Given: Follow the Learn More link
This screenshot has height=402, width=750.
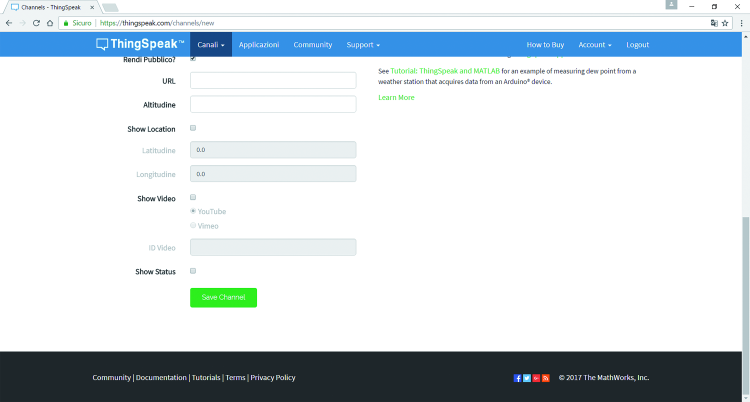Looking at the screenshot, I should (396, 97).
